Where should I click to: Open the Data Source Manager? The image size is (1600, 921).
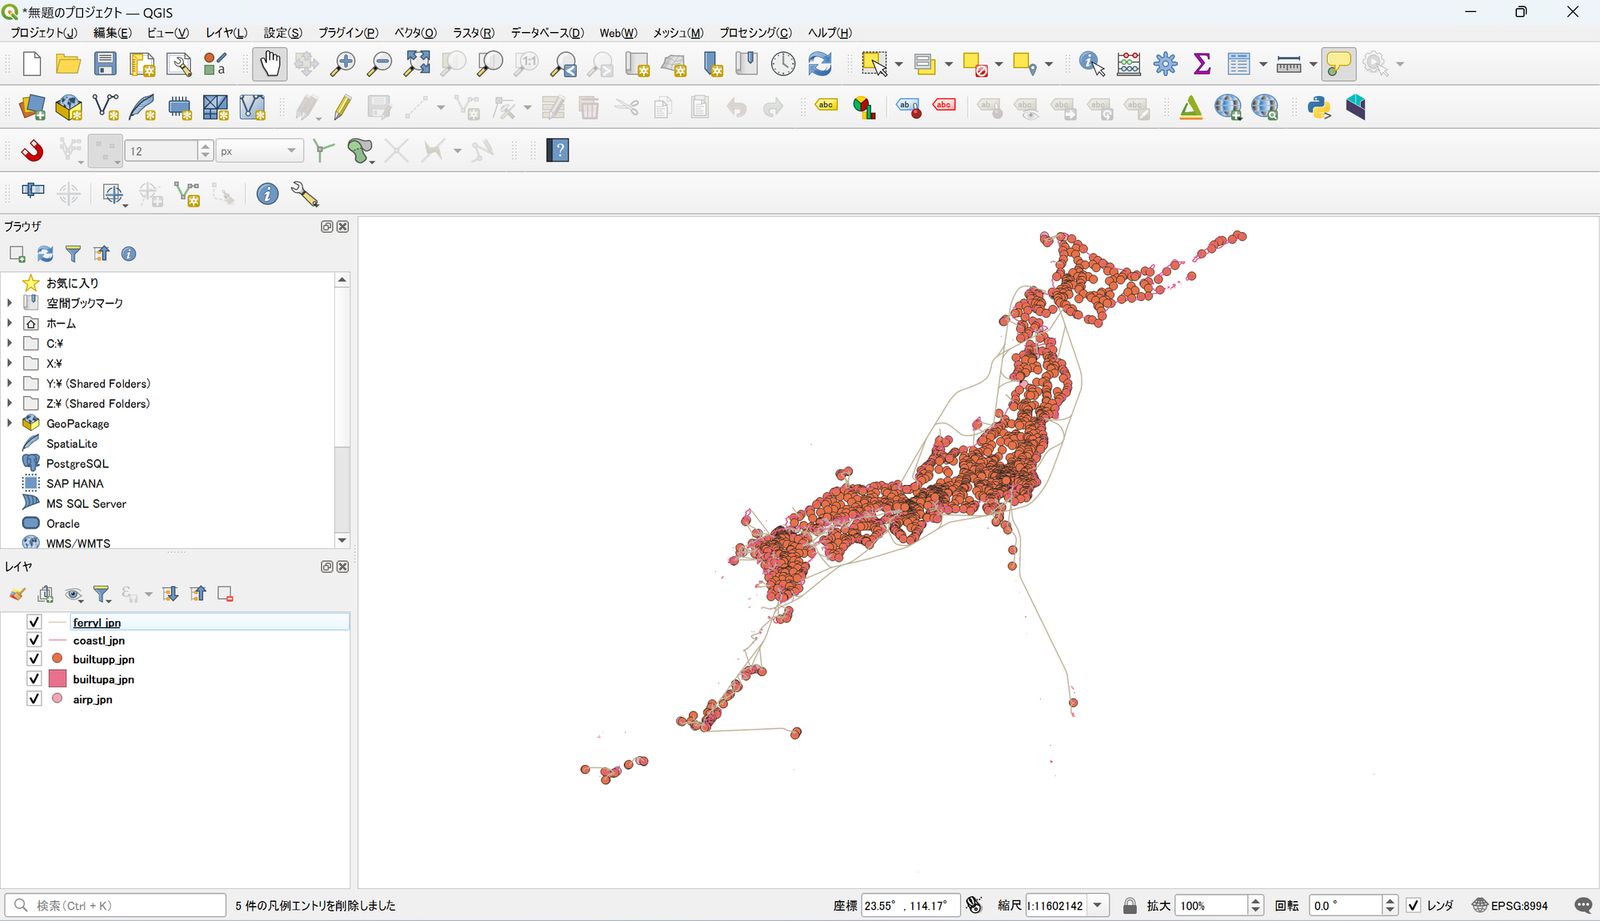point(32,107)
